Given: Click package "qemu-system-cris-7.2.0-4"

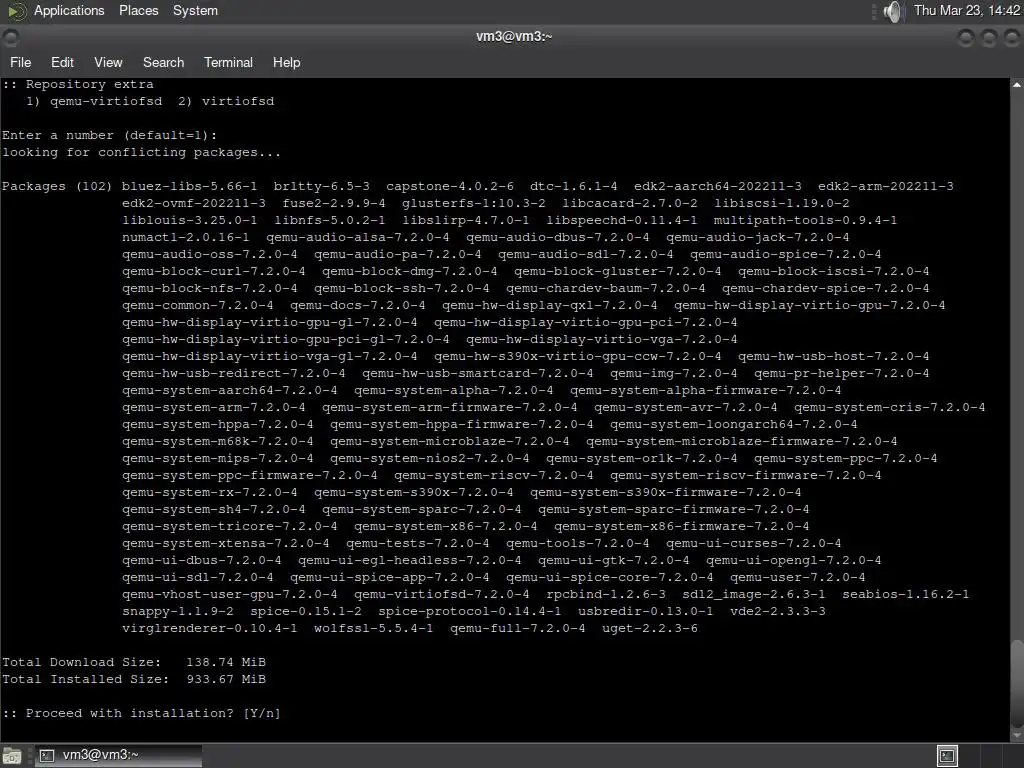Looking at the screenshot, I should 889,407.
